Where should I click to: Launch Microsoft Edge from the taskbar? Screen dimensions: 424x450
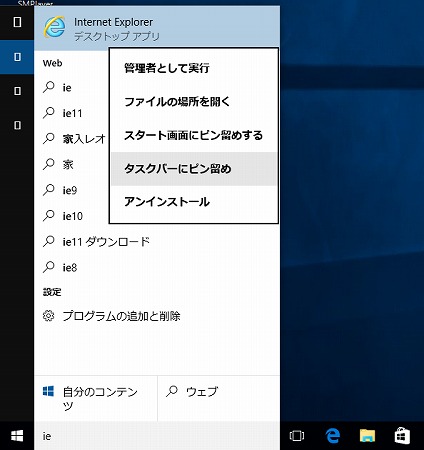point(332,436)
